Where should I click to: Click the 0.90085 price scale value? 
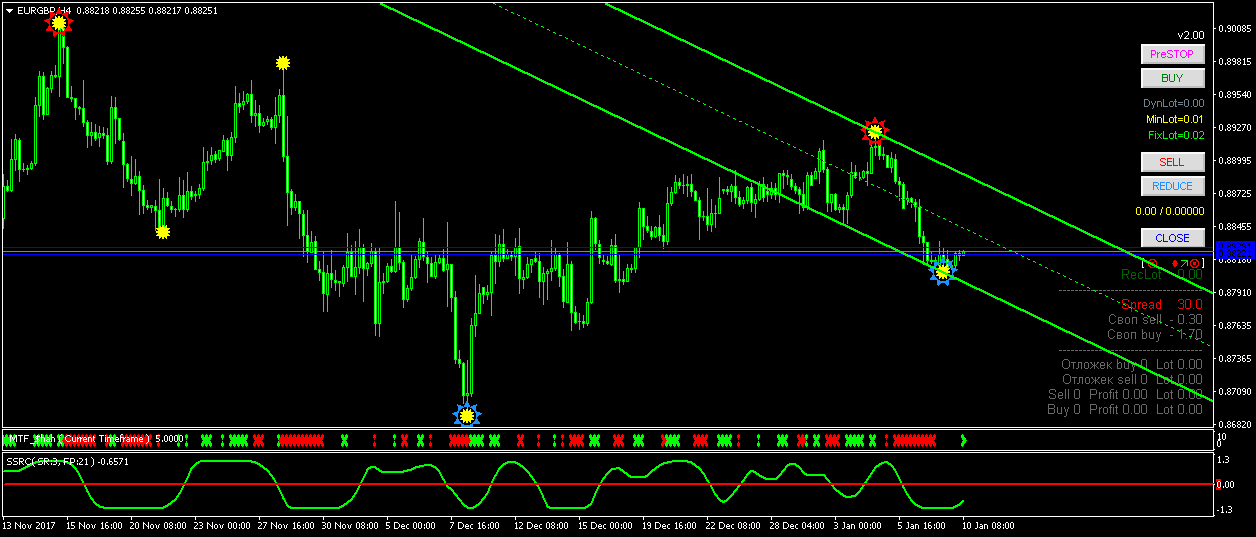tap(1235, 28)
